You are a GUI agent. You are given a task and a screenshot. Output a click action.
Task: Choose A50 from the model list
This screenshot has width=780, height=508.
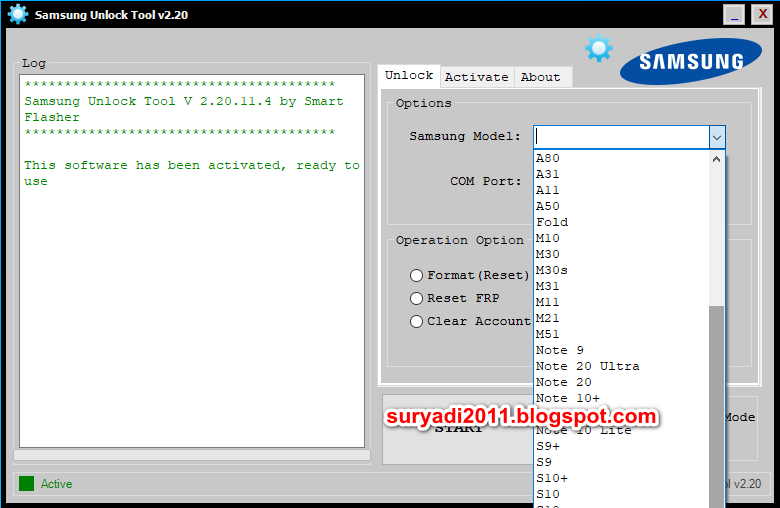pyautogui.click(x=621, y=206)
